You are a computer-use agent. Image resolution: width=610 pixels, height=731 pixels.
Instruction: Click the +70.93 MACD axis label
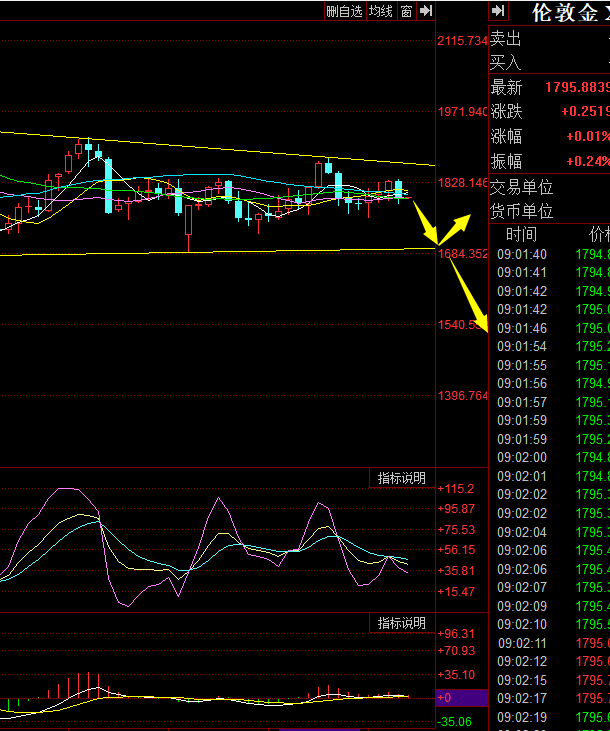456,651
